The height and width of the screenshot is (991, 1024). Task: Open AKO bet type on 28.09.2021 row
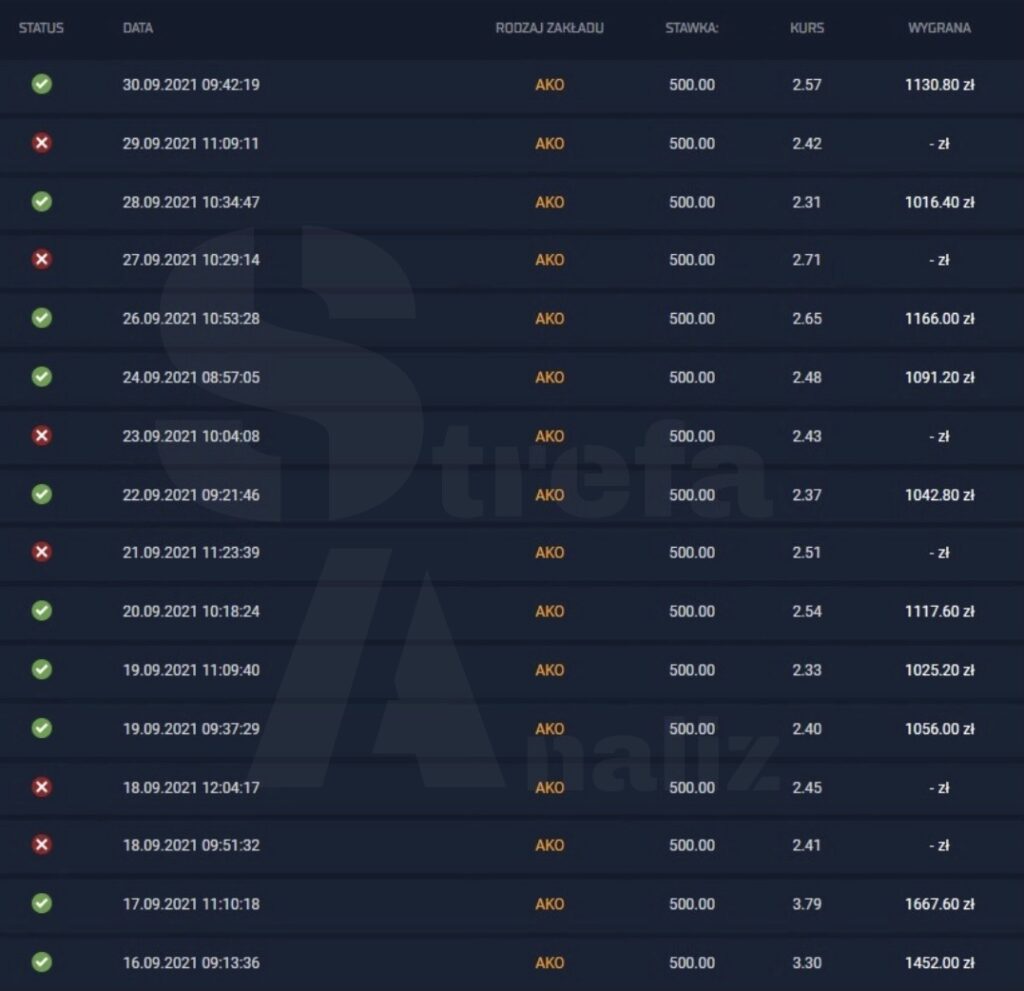pos(550,203)
